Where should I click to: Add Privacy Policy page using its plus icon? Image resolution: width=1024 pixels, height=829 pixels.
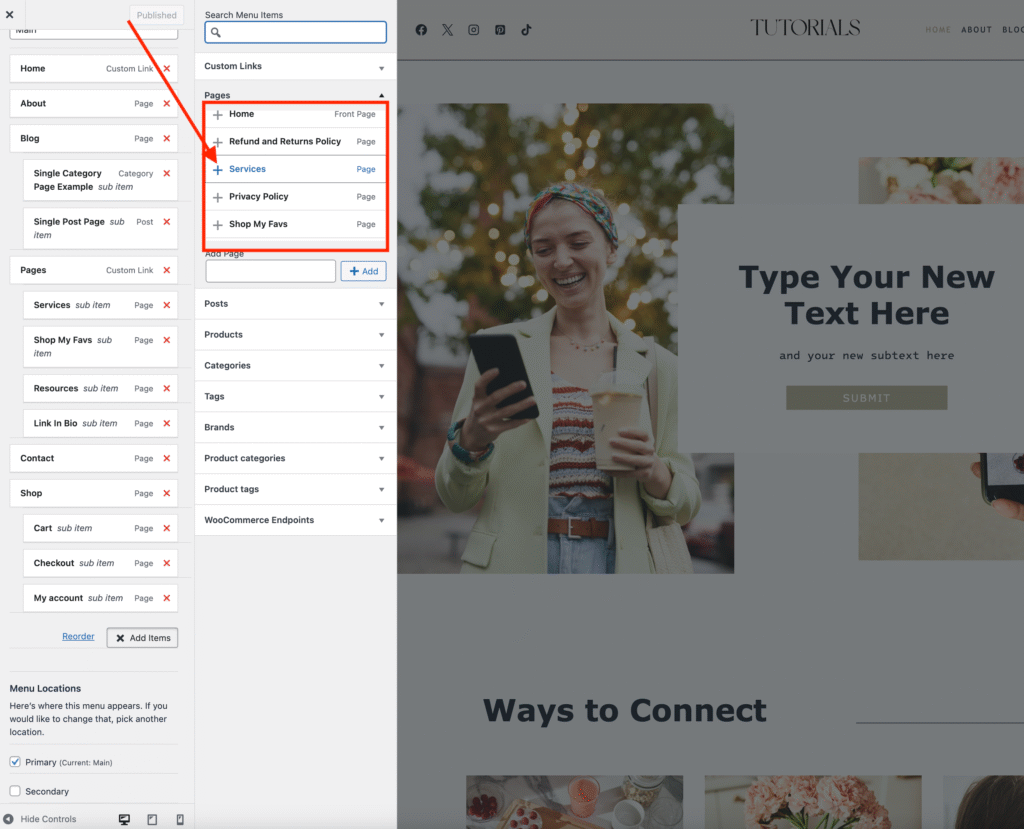pyautogui.click(x=218, y=197)
